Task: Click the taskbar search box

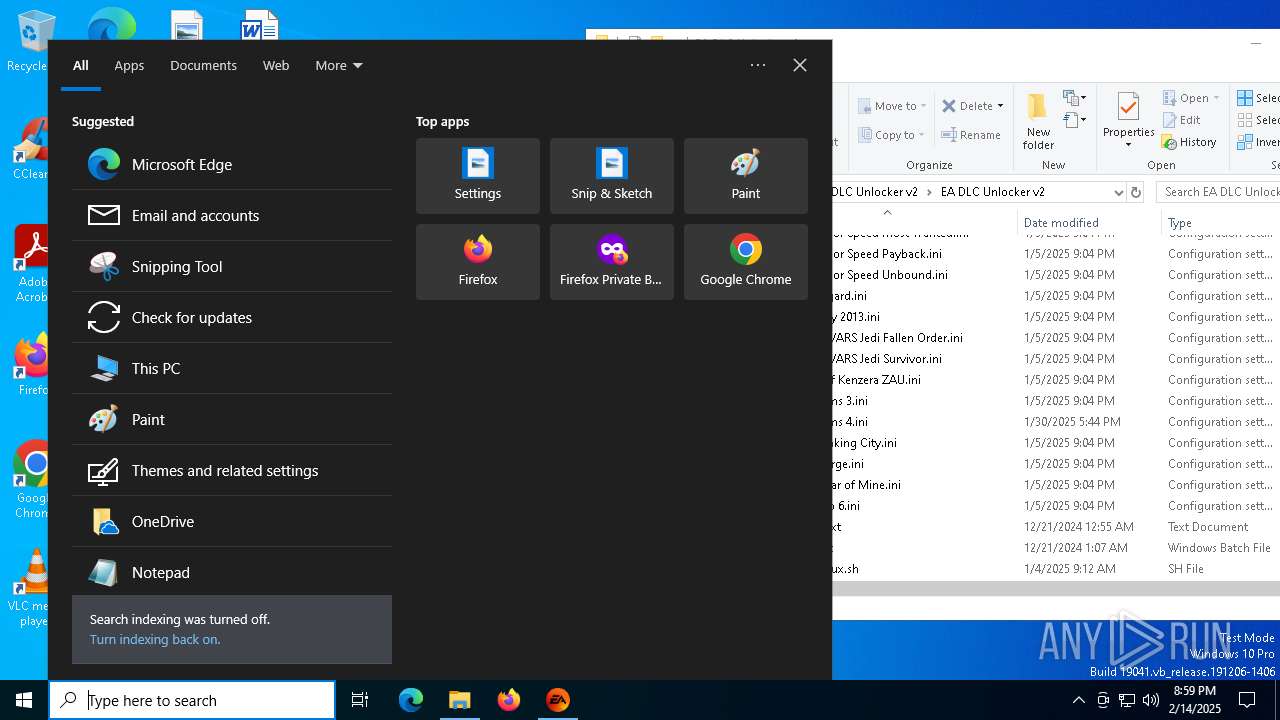Action: click(192, 700)
